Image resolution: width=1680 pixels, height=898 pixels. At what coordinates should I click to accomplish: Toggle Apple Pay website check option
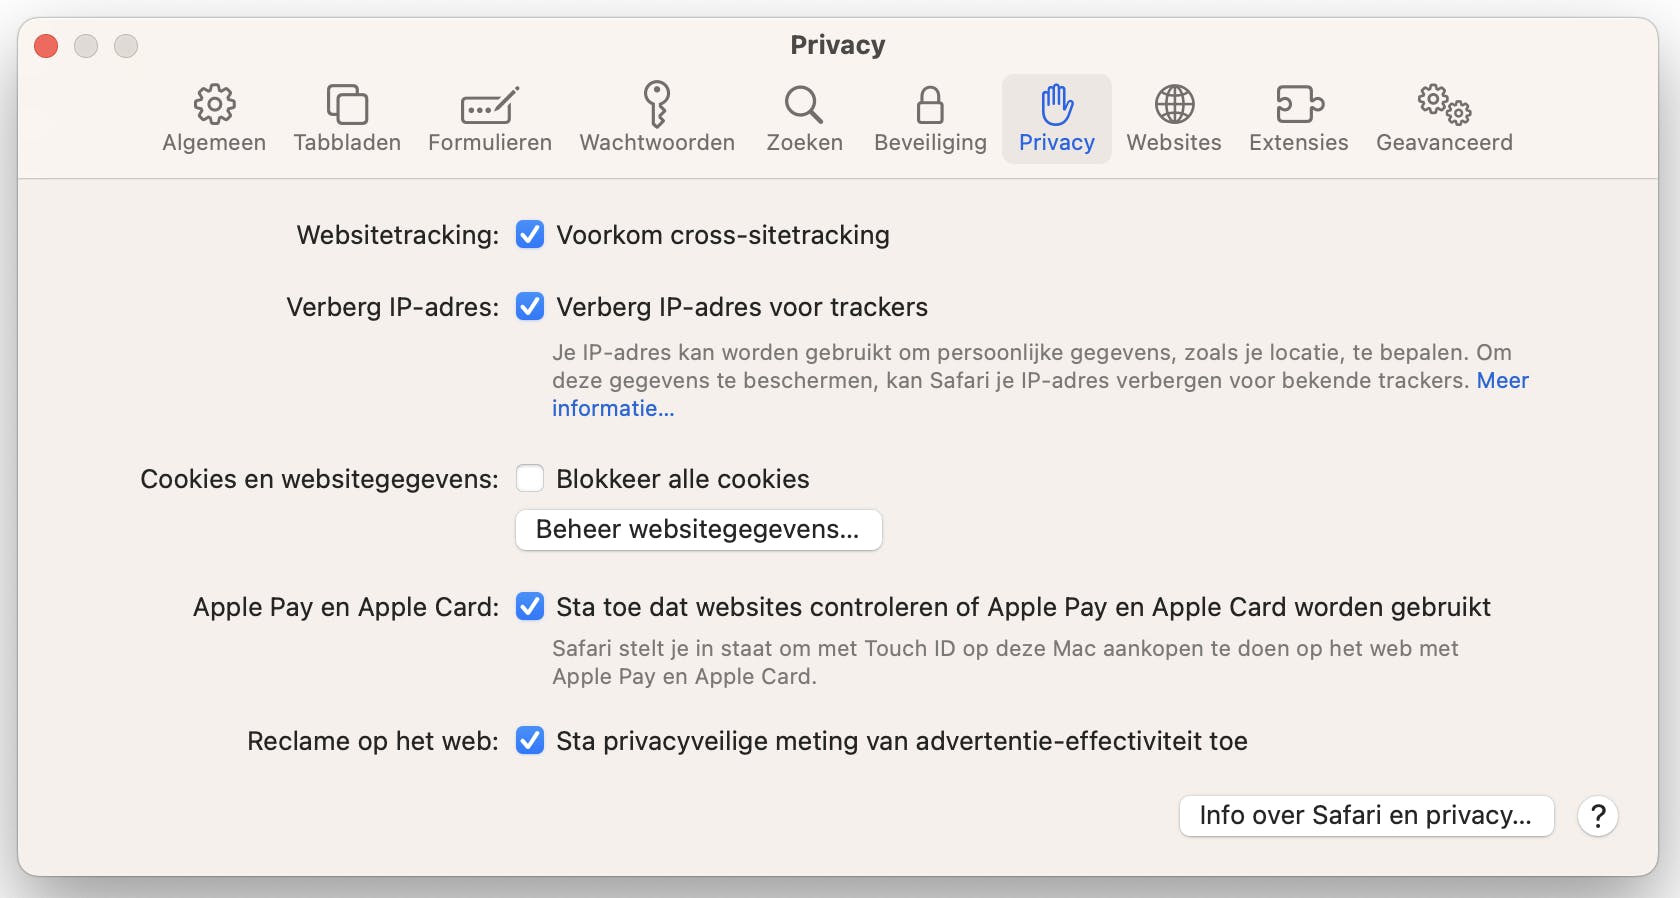click(530, 607)
